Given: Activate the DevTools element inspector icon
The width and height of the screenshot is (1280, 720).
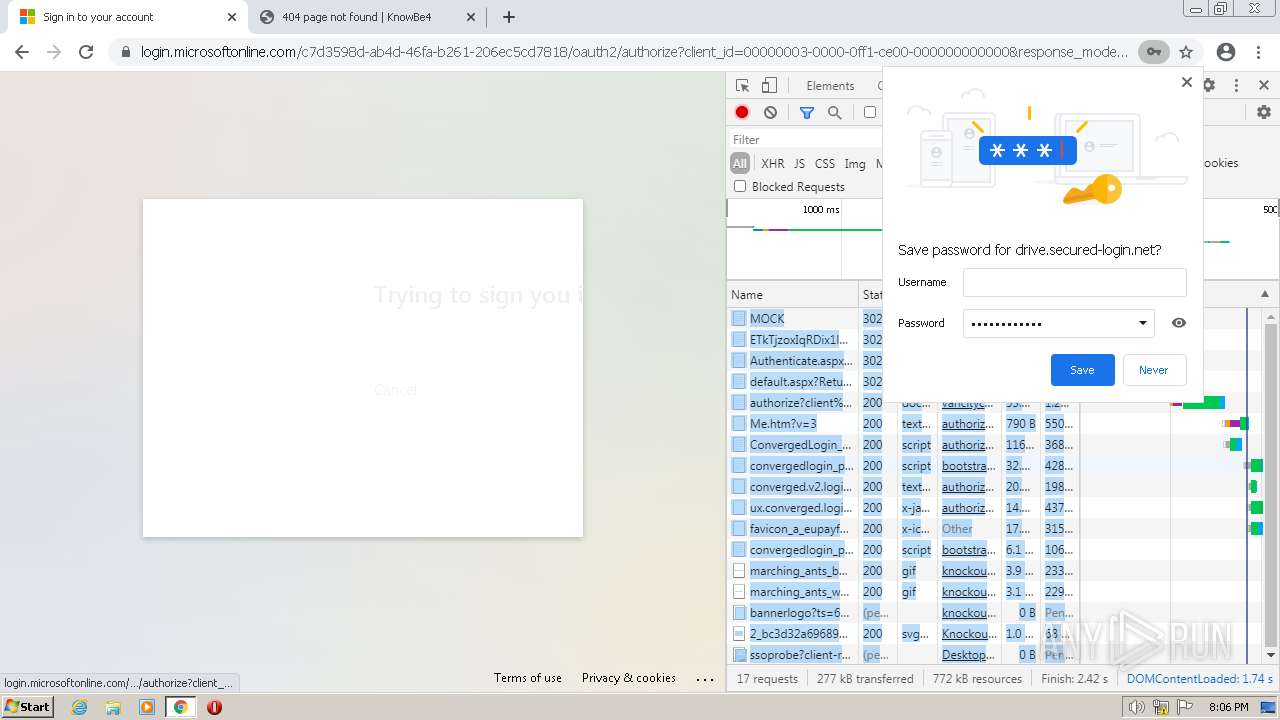Looking at the screenshot, I should (742, 86).
